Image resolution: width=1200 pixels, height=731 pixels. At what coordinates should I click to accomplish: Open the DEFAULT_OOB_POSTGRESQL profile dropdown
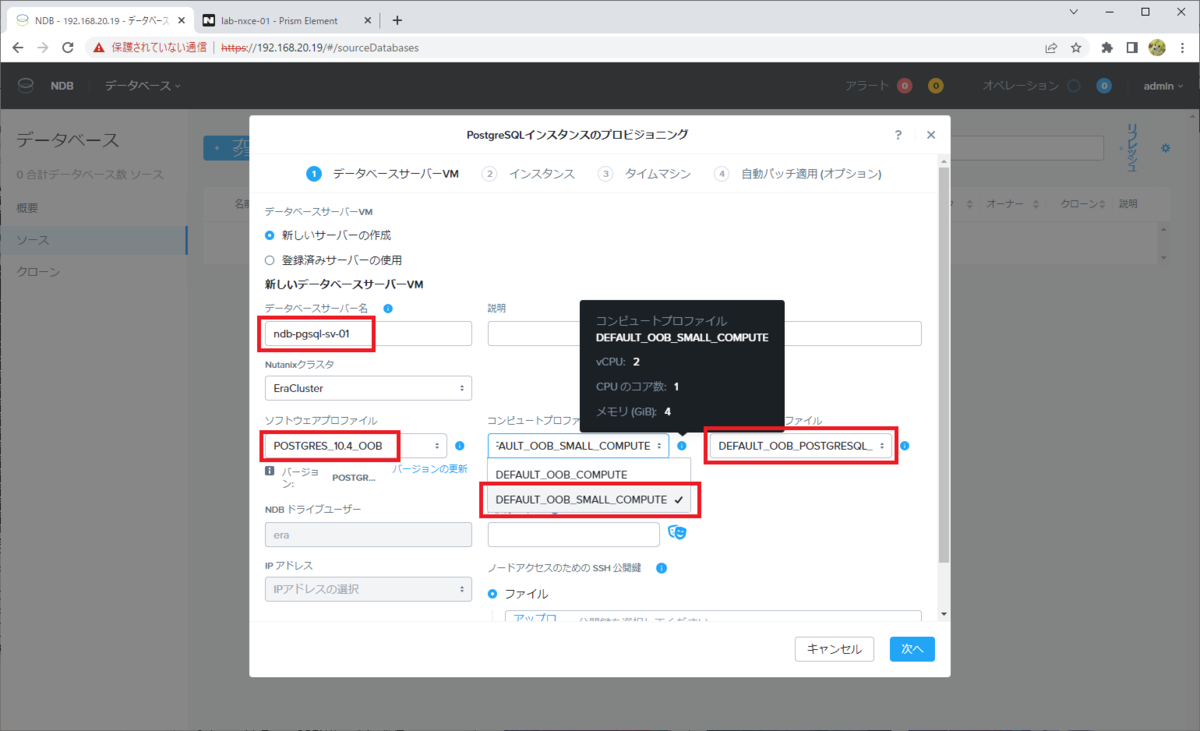(x=801, y=446)
